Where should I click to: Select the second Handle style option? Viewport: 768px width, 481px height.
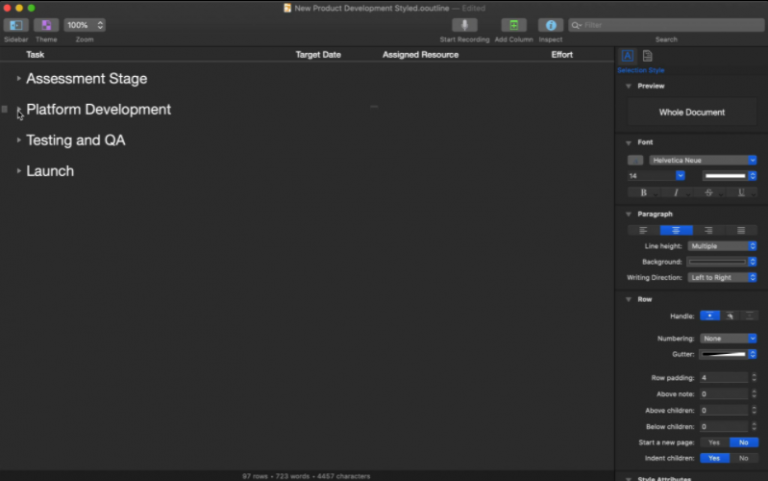(x=730, y=316)
